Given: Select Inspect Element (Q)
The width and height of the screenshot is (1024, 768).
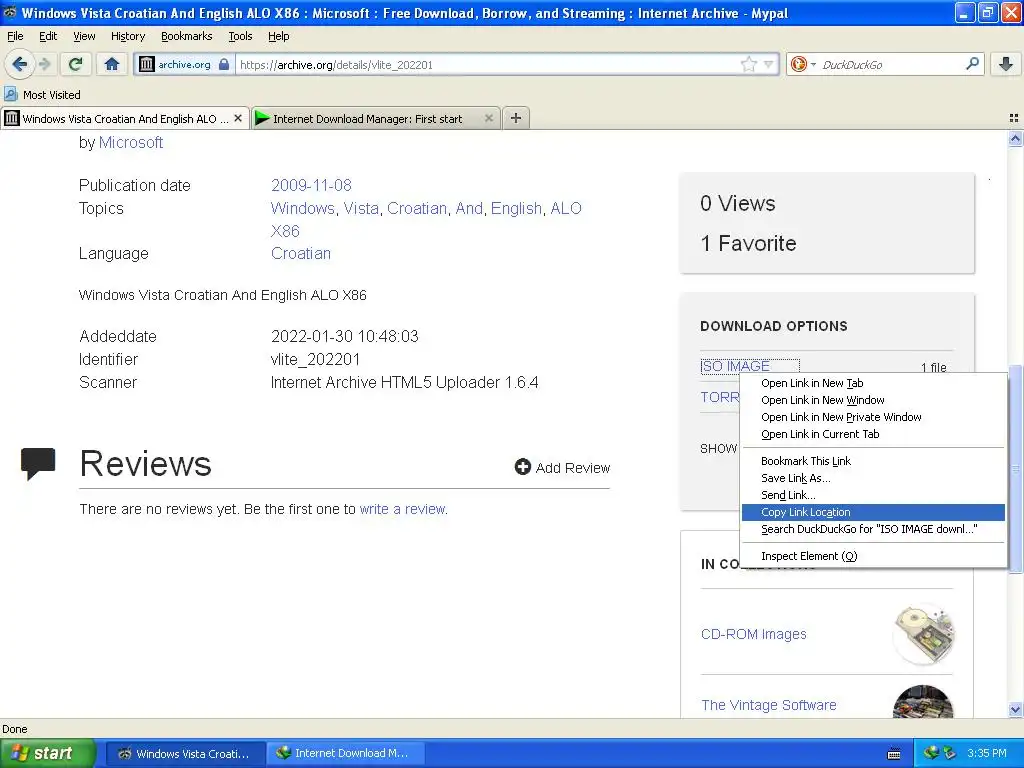Looking at the screenshot, I should click(x=873, y=556).
